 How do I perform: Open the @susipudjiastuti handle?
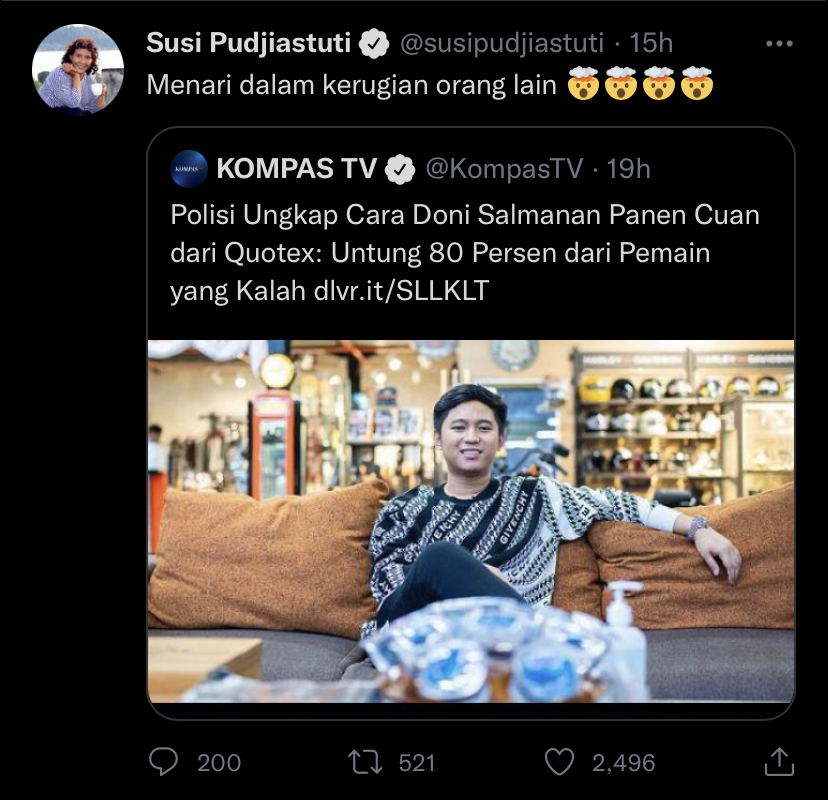point(502,44)
